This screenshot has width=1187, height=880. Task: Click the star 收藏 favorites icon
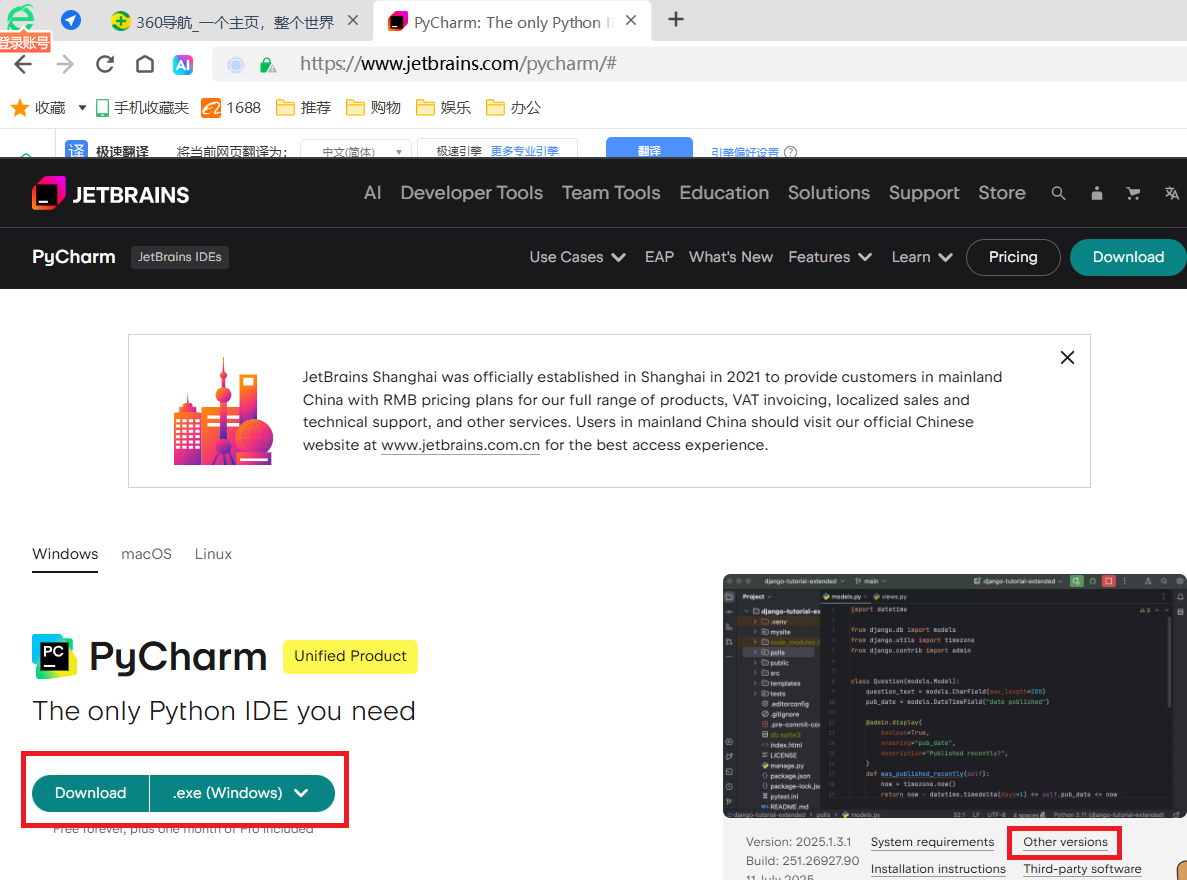pos(20,108)
